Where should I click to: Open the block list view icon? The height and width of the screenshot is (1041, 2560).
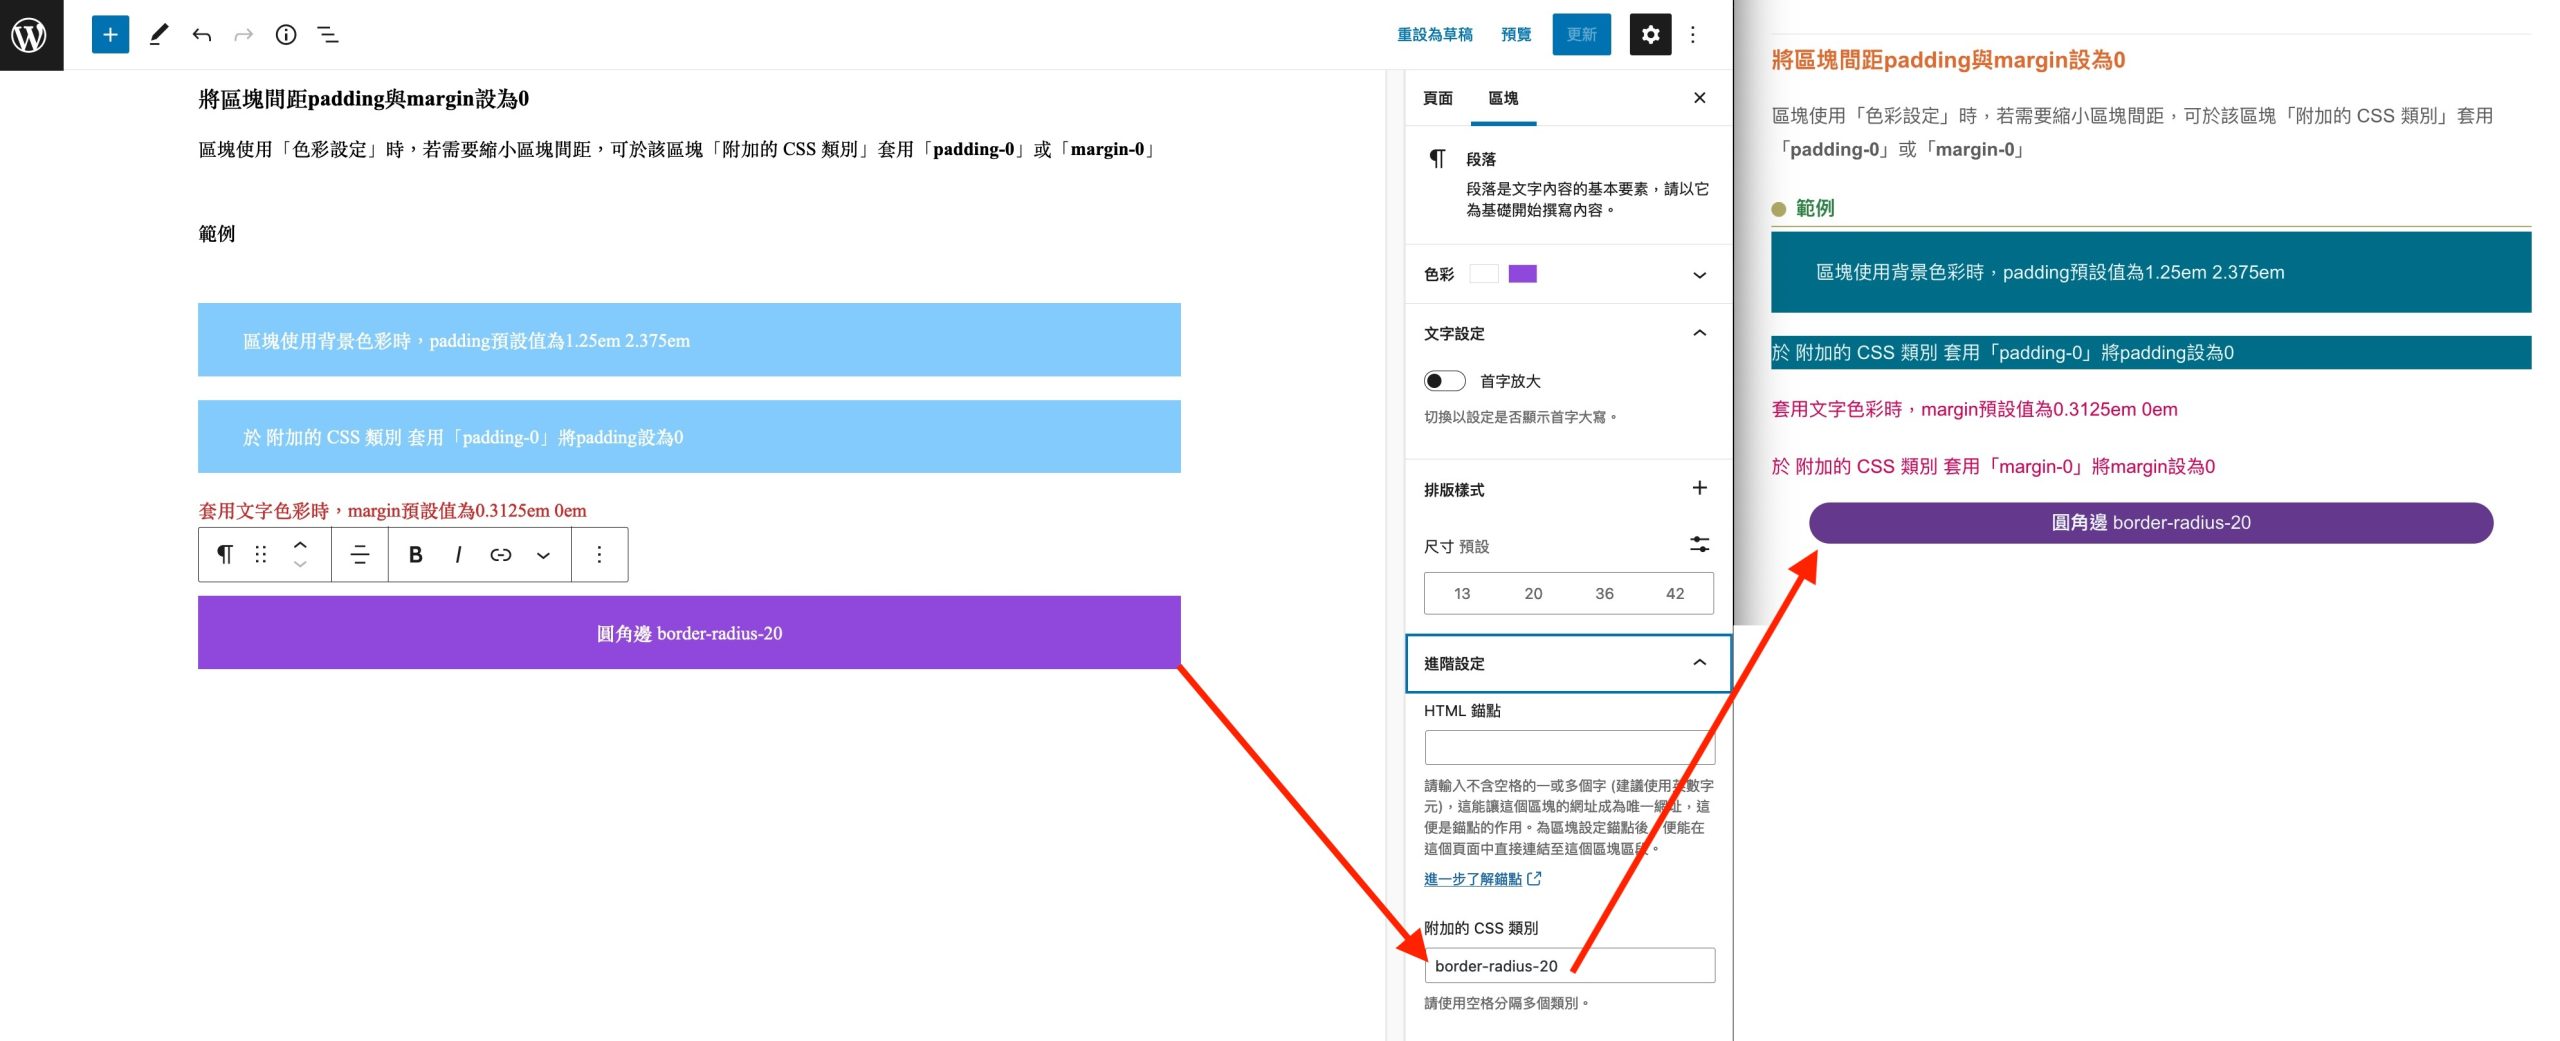point(328,35)
